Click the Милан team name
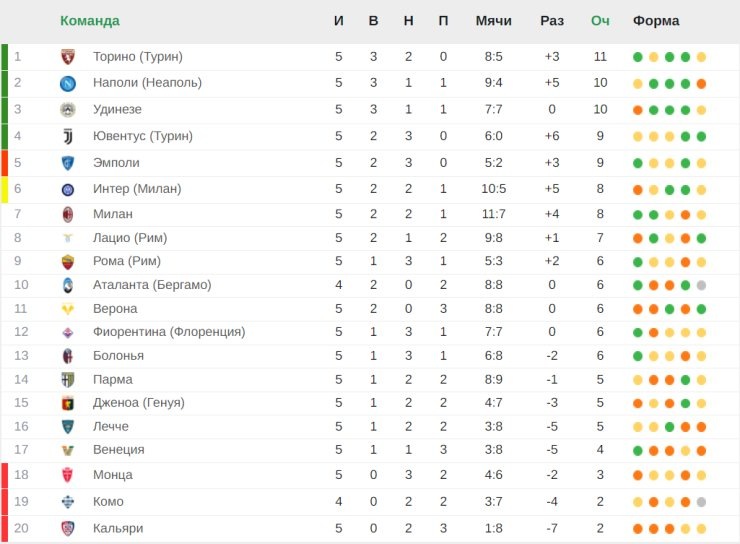The height and width of the screenshot is (544, 740). [112, 214]
